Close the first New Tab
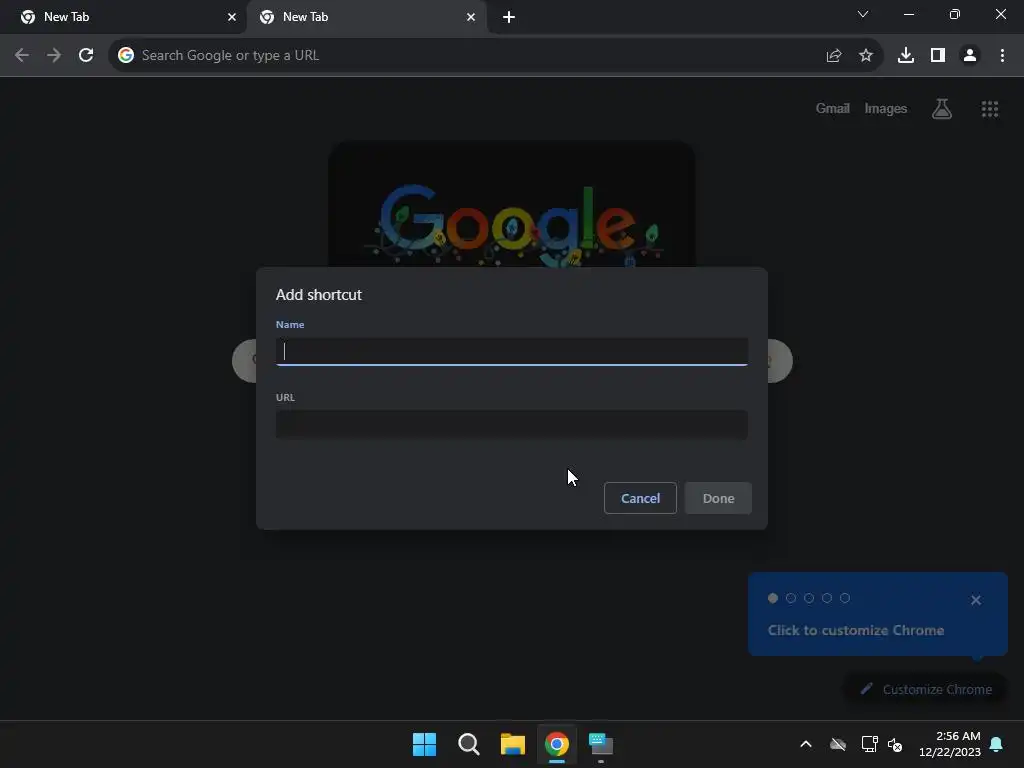 coord(232,17)
